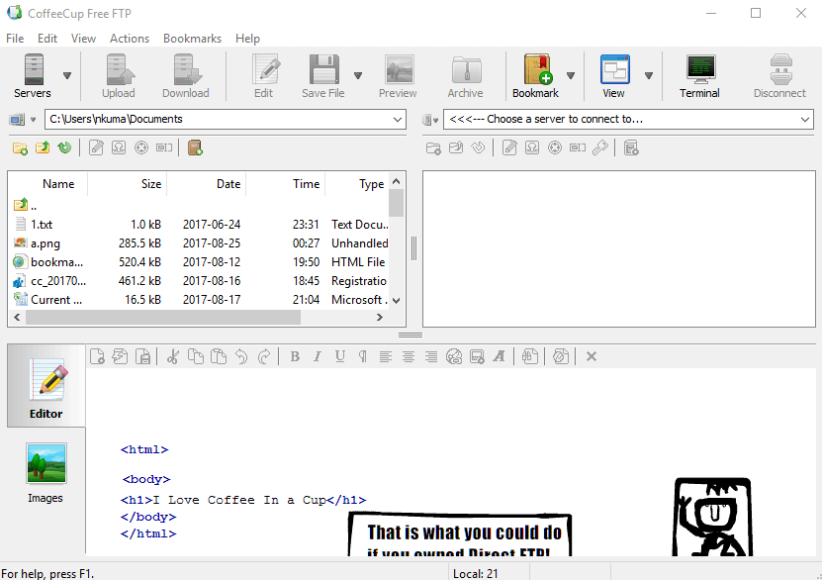
Task: Align text right in editor
Action: tap(431, 357)
